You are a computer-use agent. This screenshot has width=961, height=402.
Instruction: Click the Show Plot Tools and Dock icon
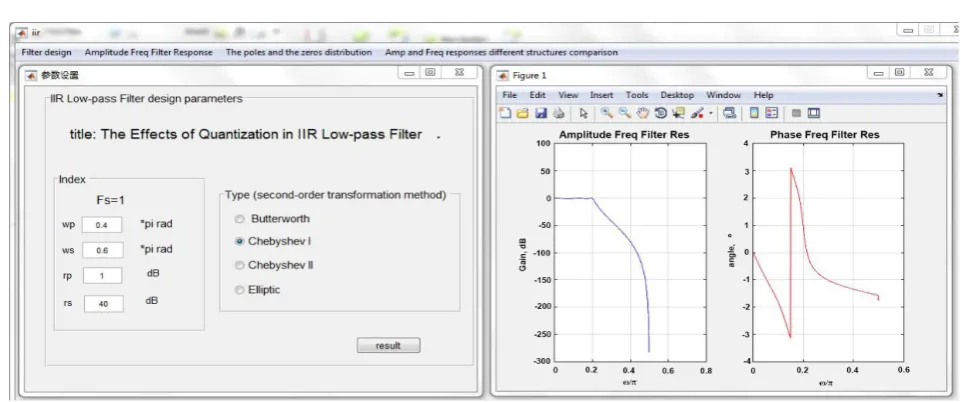click(814, 113)
